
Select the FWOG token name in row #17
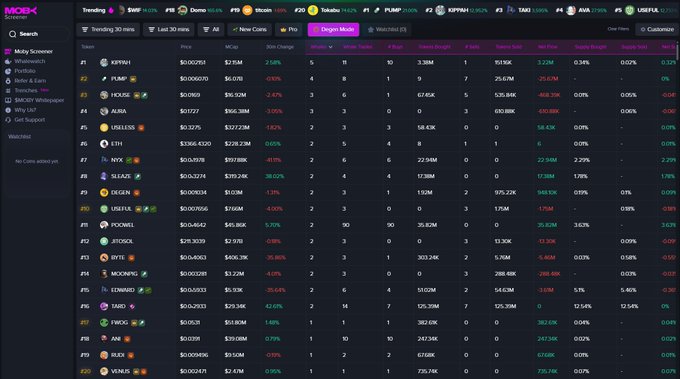(x=119, y=323)
